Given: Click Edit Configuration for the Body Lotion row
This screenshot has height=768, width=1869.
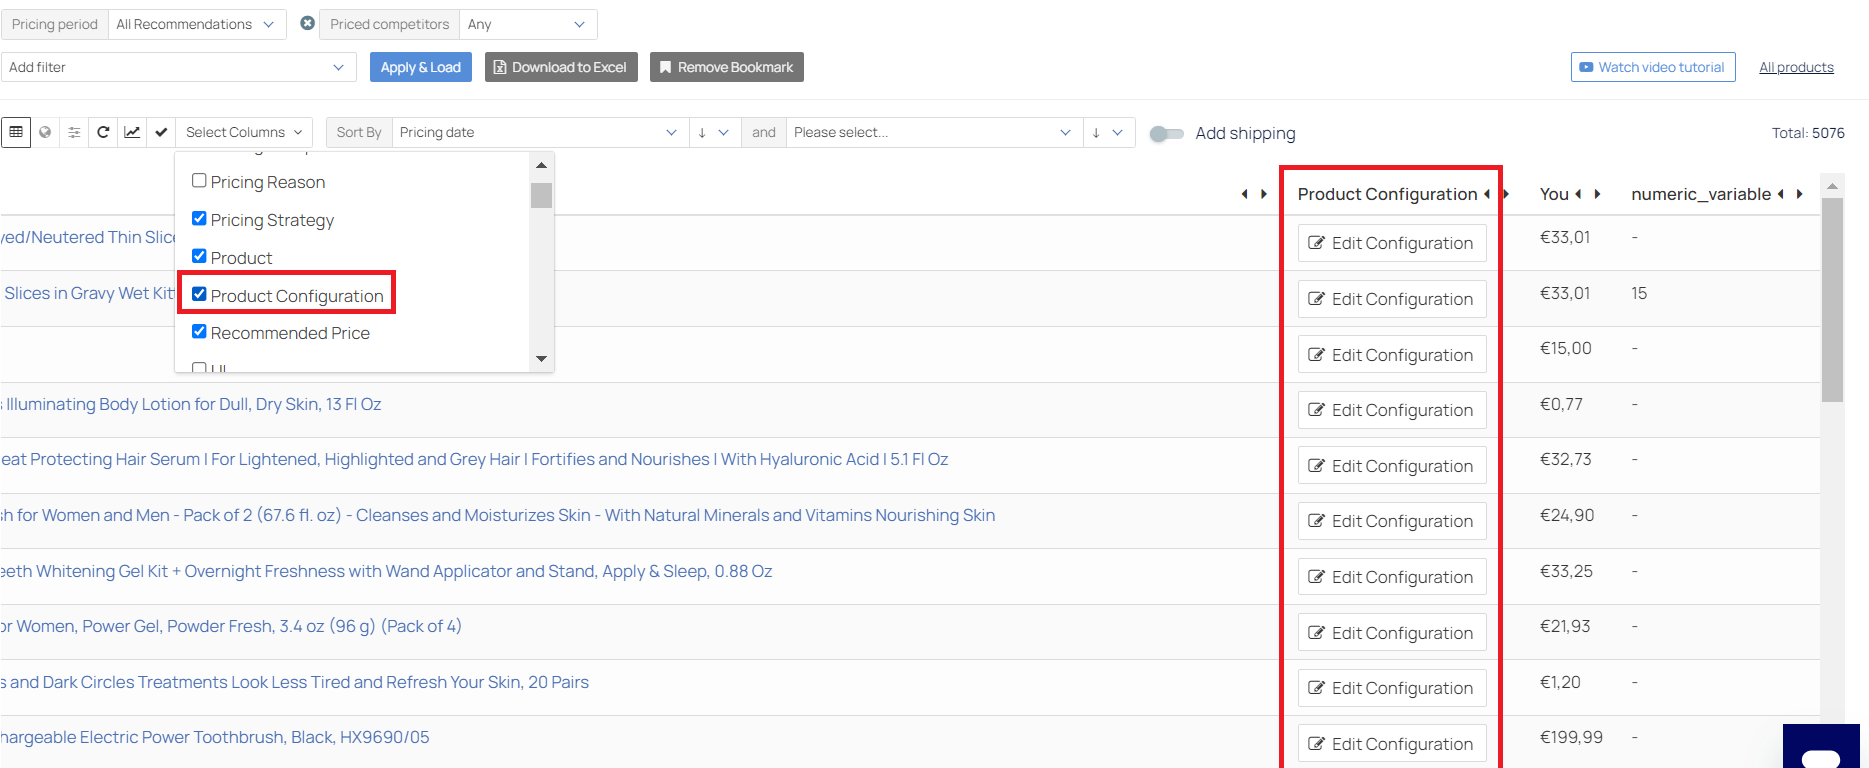Looking at the screenshot, I should pos(1392,410).
